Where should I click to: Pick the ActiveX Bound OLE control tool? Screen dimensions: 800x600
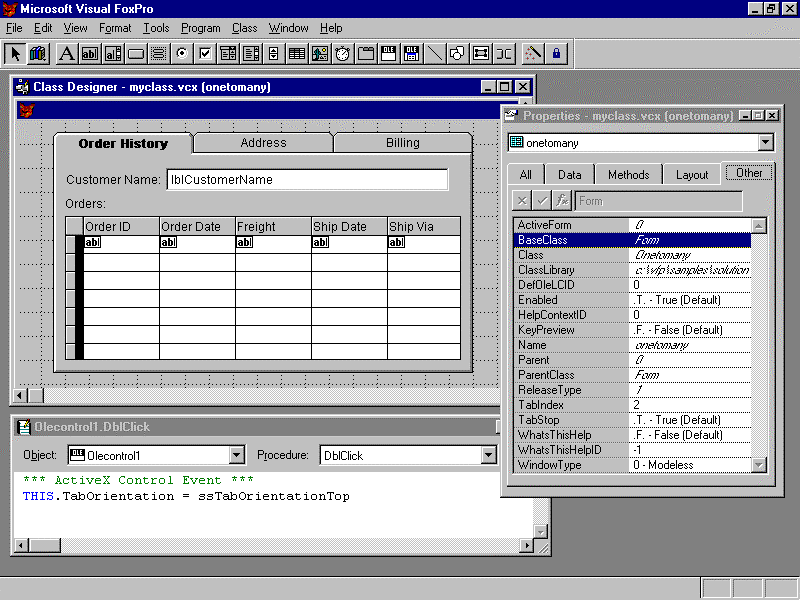[412, 54]
